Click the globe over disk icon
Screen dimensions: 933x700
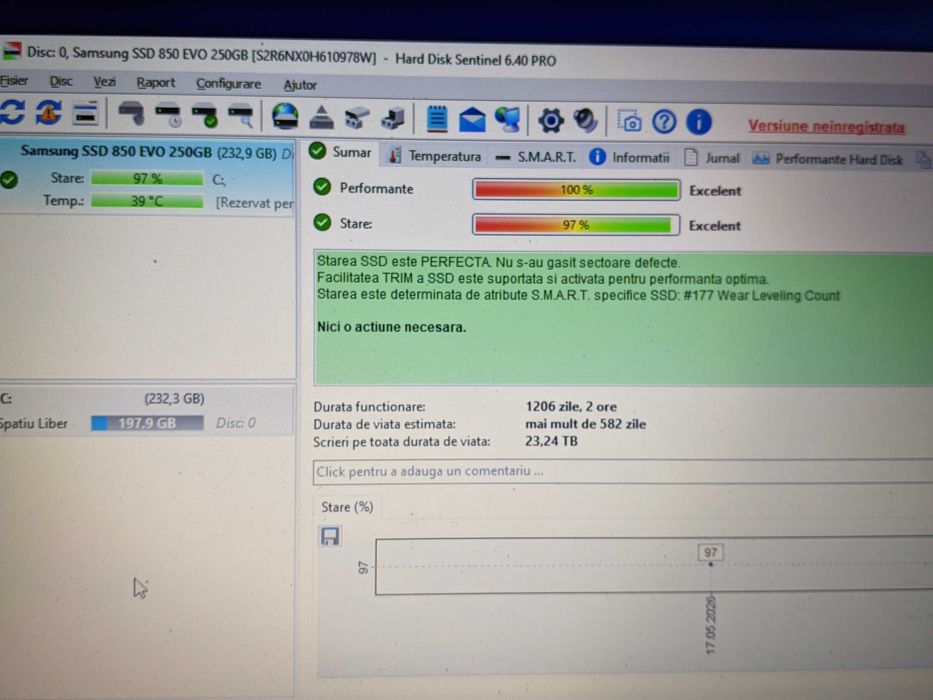coord(285,115)
